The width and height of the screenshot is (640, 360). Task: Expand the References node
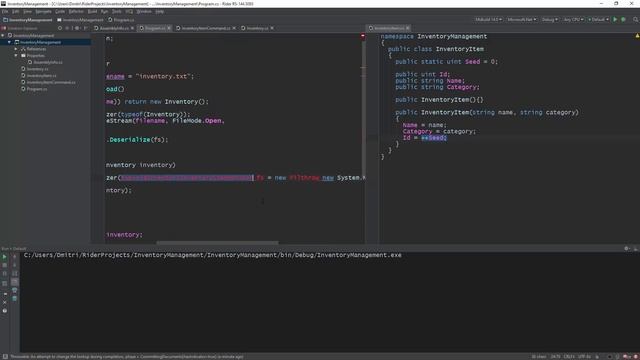point(16,49)
